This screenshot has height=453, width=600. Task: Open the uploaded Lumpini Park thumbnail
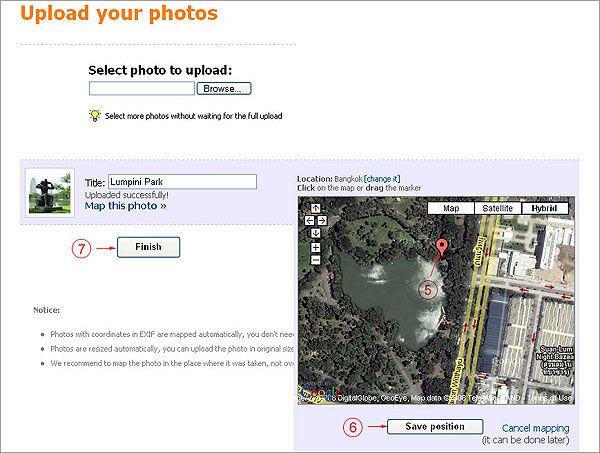coord(50,190)
